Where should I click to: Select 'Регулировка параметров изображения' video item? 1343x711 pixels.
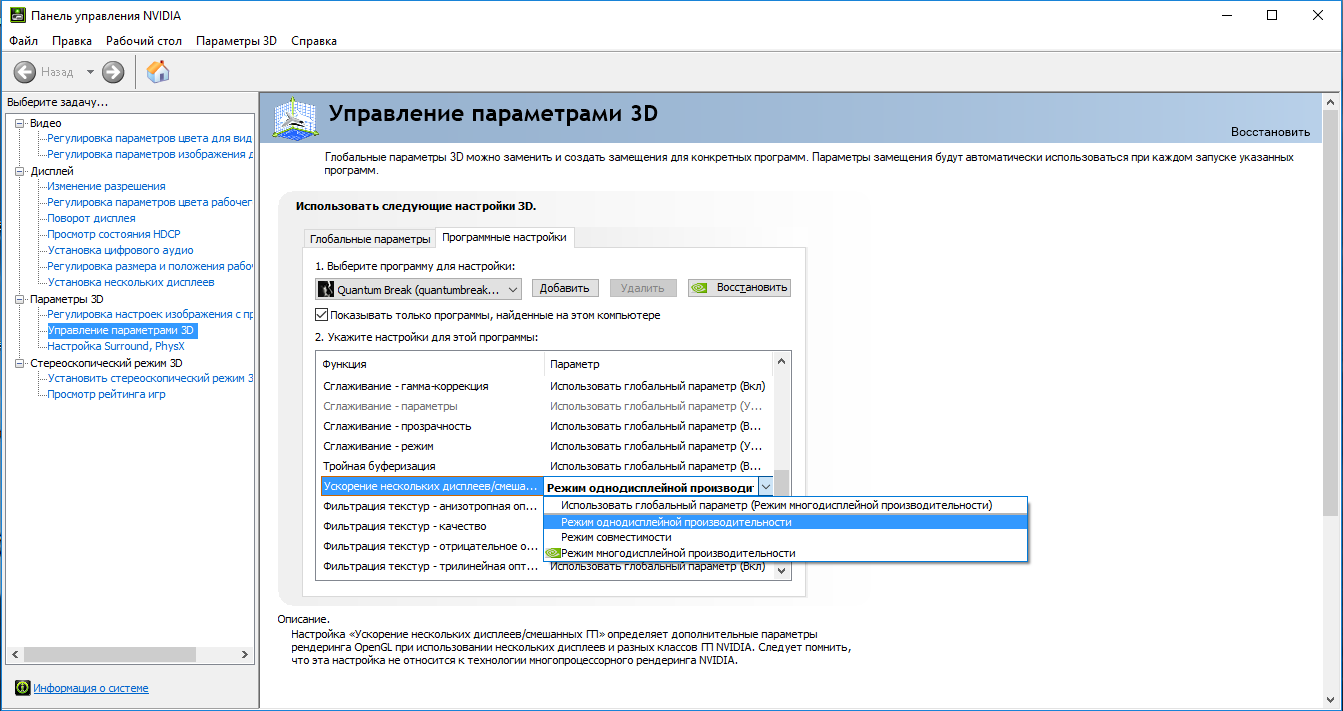coord(149,154)
